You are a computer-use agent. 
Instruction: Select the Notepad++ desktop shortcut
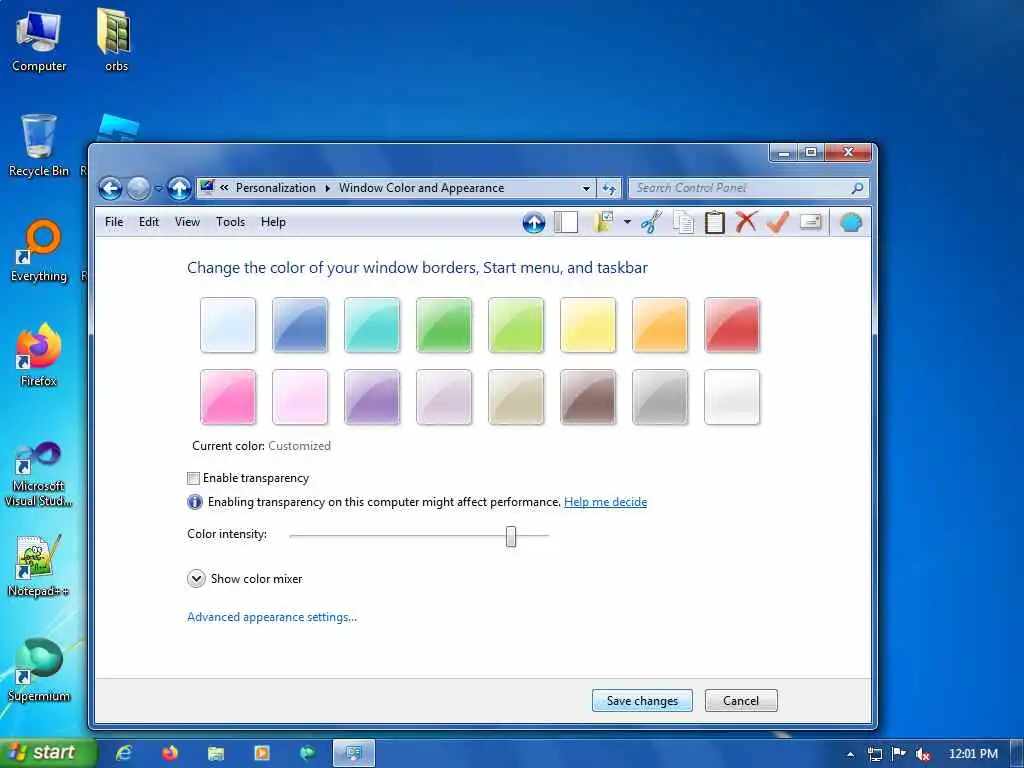pos(39,566)
